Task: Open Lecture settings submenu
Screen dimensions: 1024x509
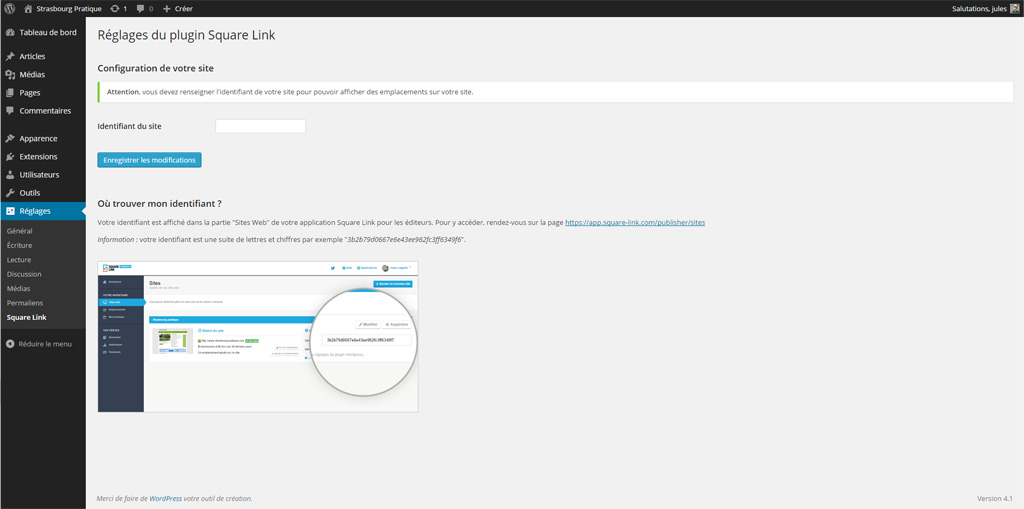Action: pyautogui.click(x=19, y=260)
